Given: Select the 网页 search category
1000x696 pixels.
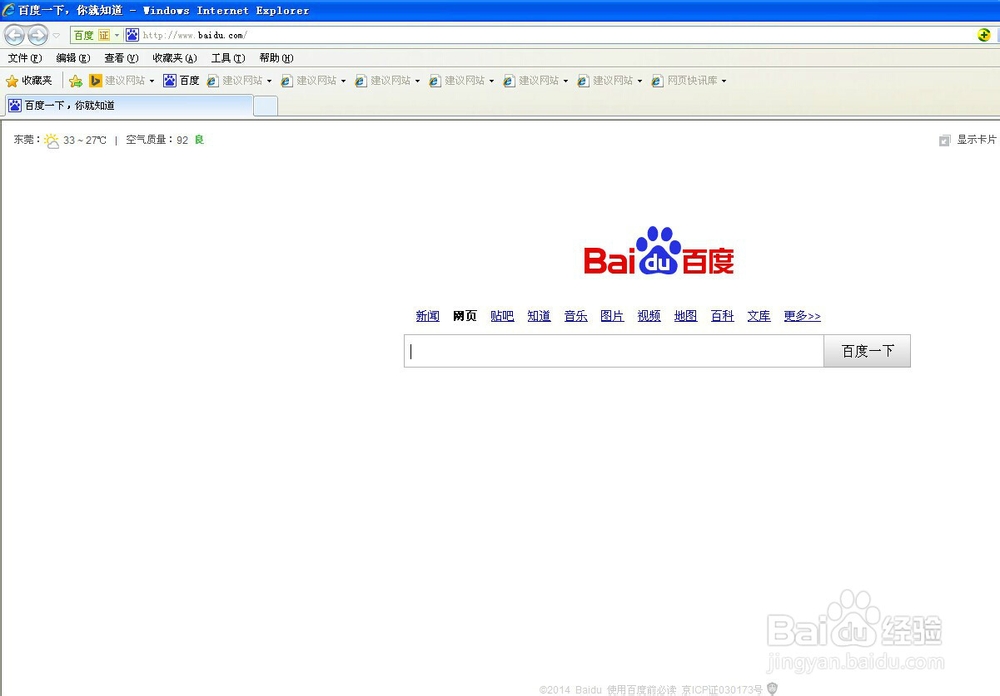Looking at the screenshot, I should (465, 316).
